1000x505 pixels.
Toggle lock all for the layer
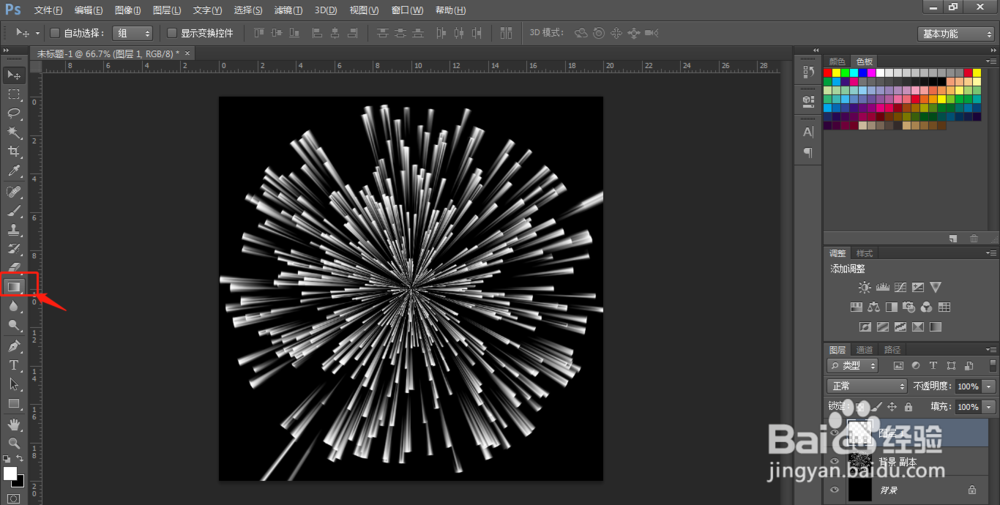(908, 406)
